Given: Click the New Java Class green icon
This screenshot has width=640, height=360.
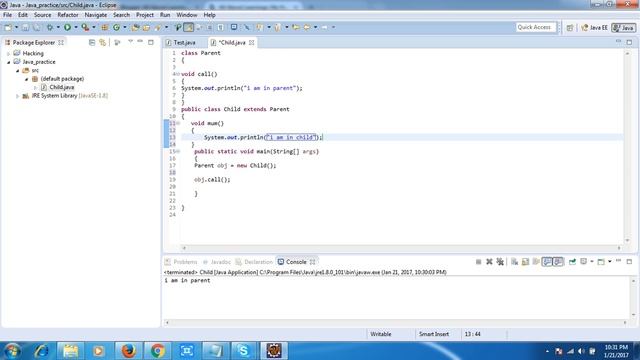Looking at the screenshot, I should click(x=116, y=27).
